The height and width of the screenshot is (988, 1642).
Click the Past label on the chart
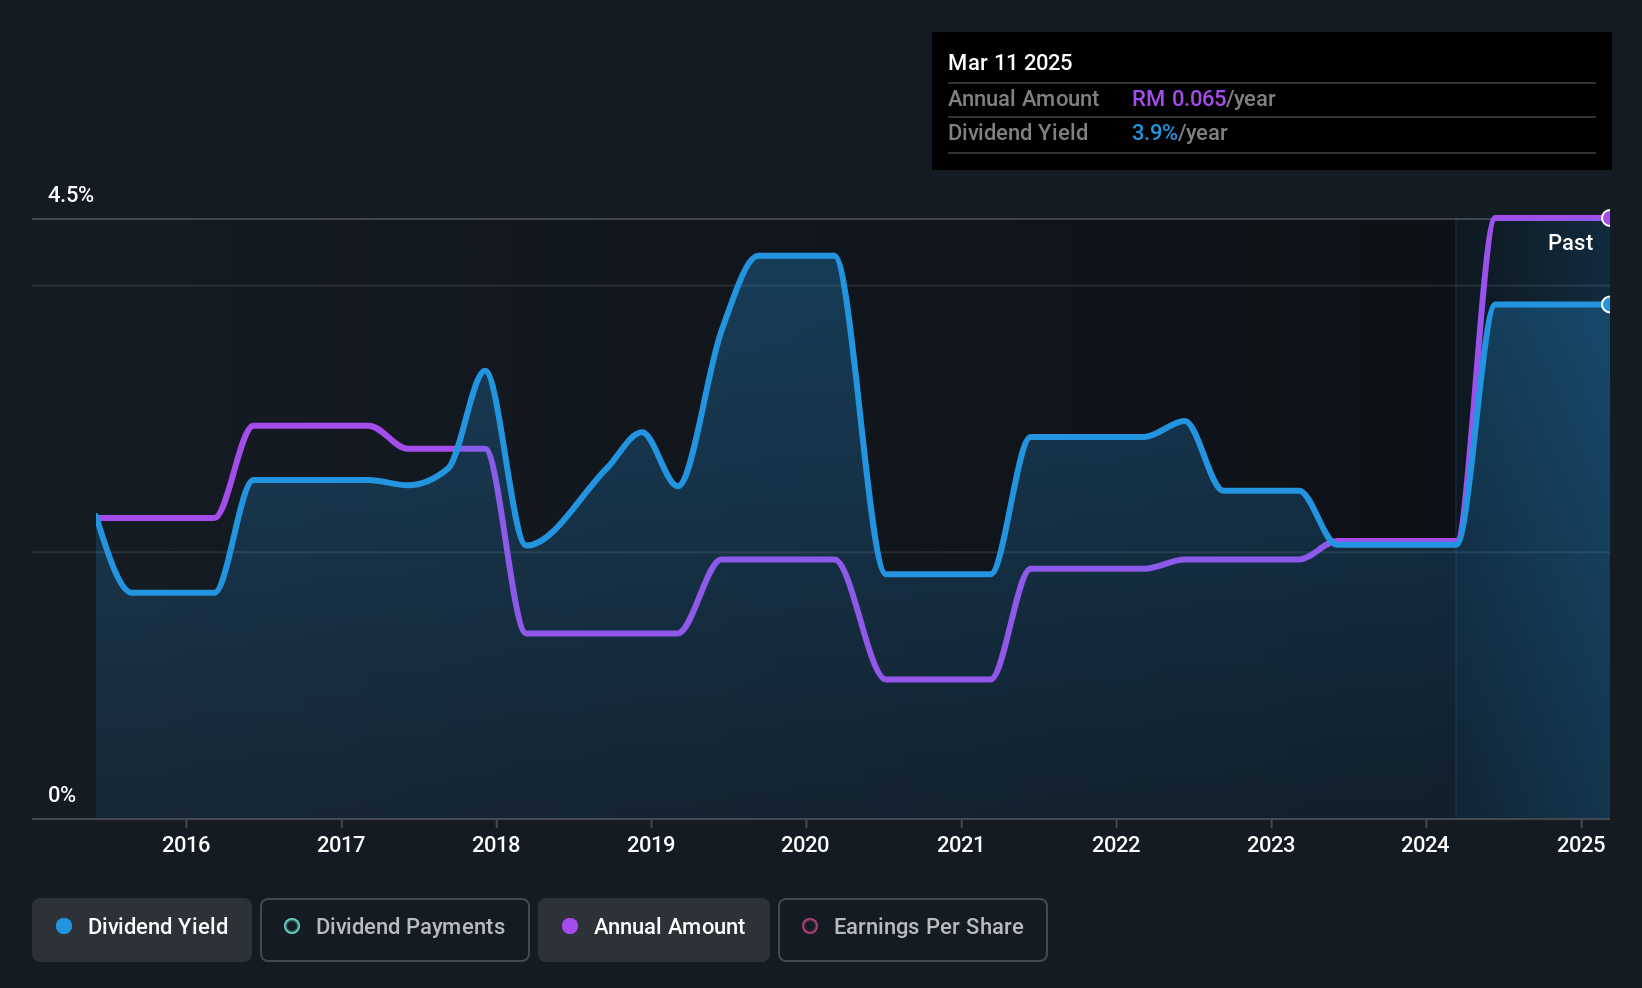pos(1570,243)
